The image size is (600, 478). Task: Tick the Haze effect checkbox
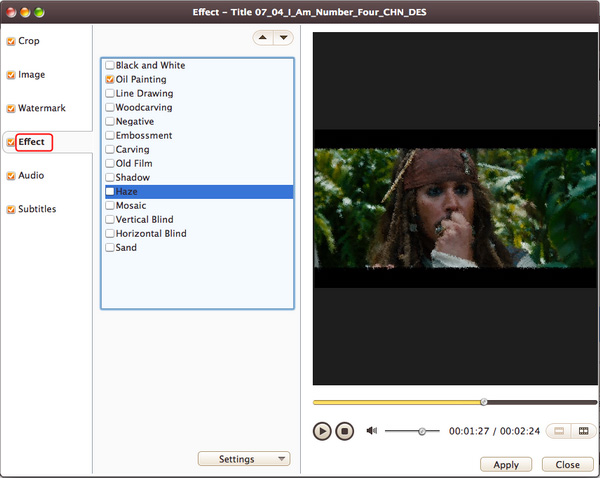(x=110, y=191)
